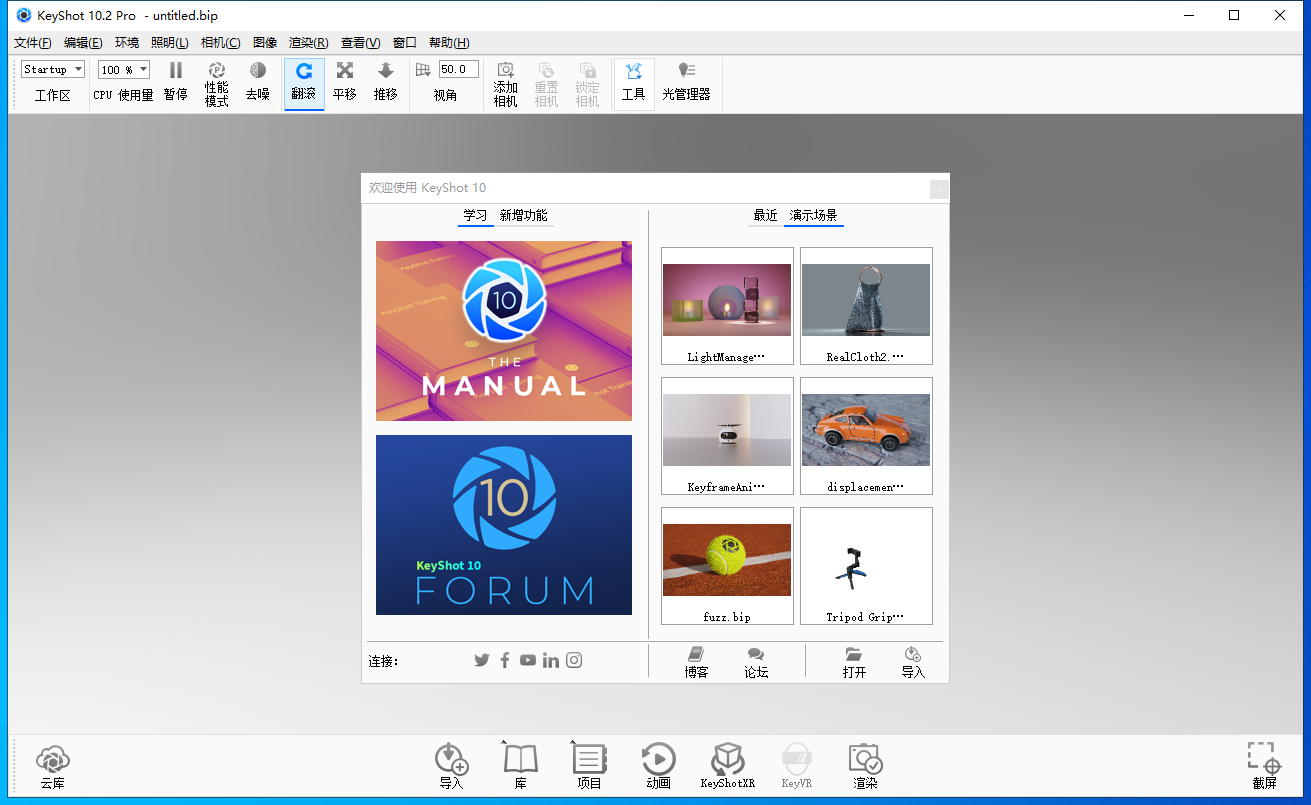Screen dimensions: 1311x805
Task: Open the 窗口 menu
Action: tap(405, 43)
